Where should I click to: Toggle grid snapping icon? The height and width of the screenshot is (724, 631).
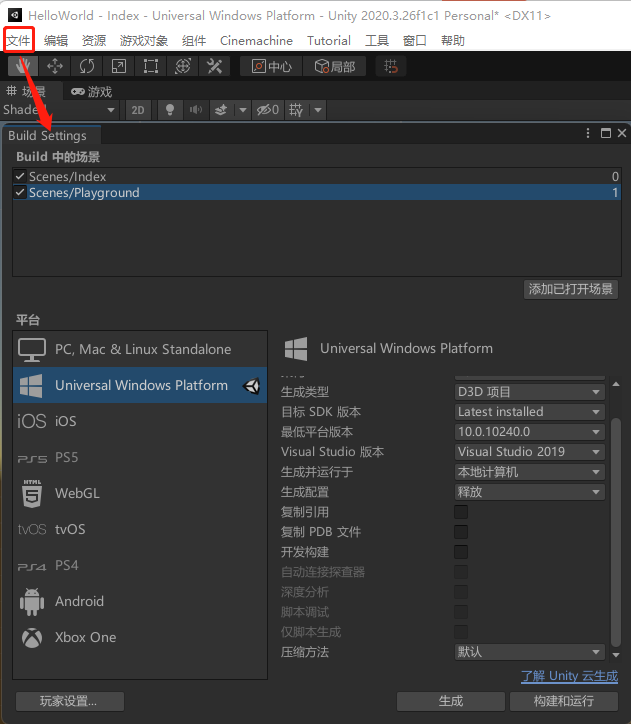[x=391, y=66]
